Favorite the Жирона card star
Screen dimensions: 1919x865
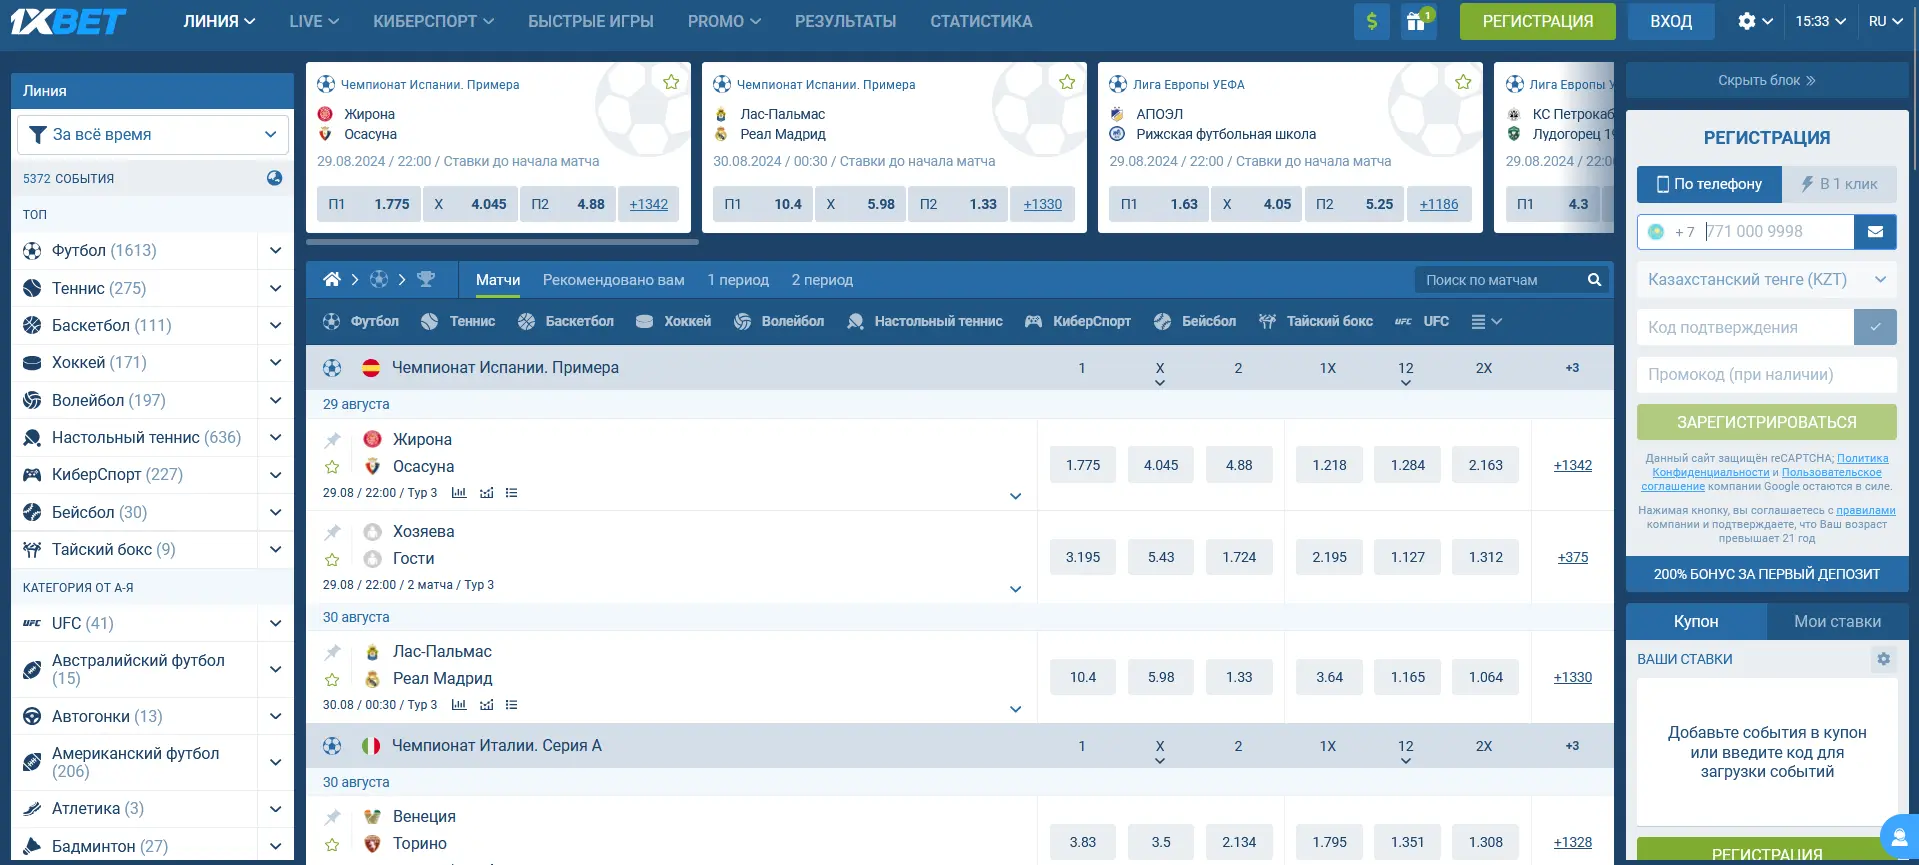pos(671,82)
